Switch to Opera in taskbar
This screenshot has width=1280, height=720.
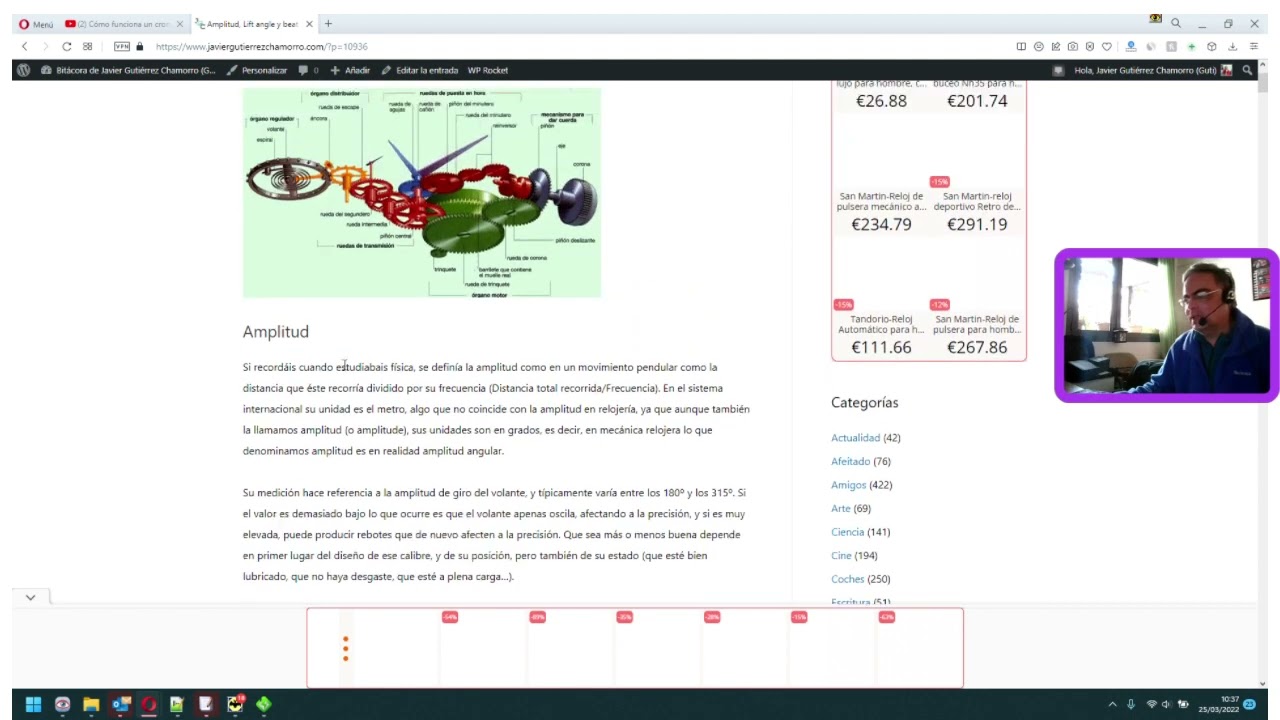149,704
